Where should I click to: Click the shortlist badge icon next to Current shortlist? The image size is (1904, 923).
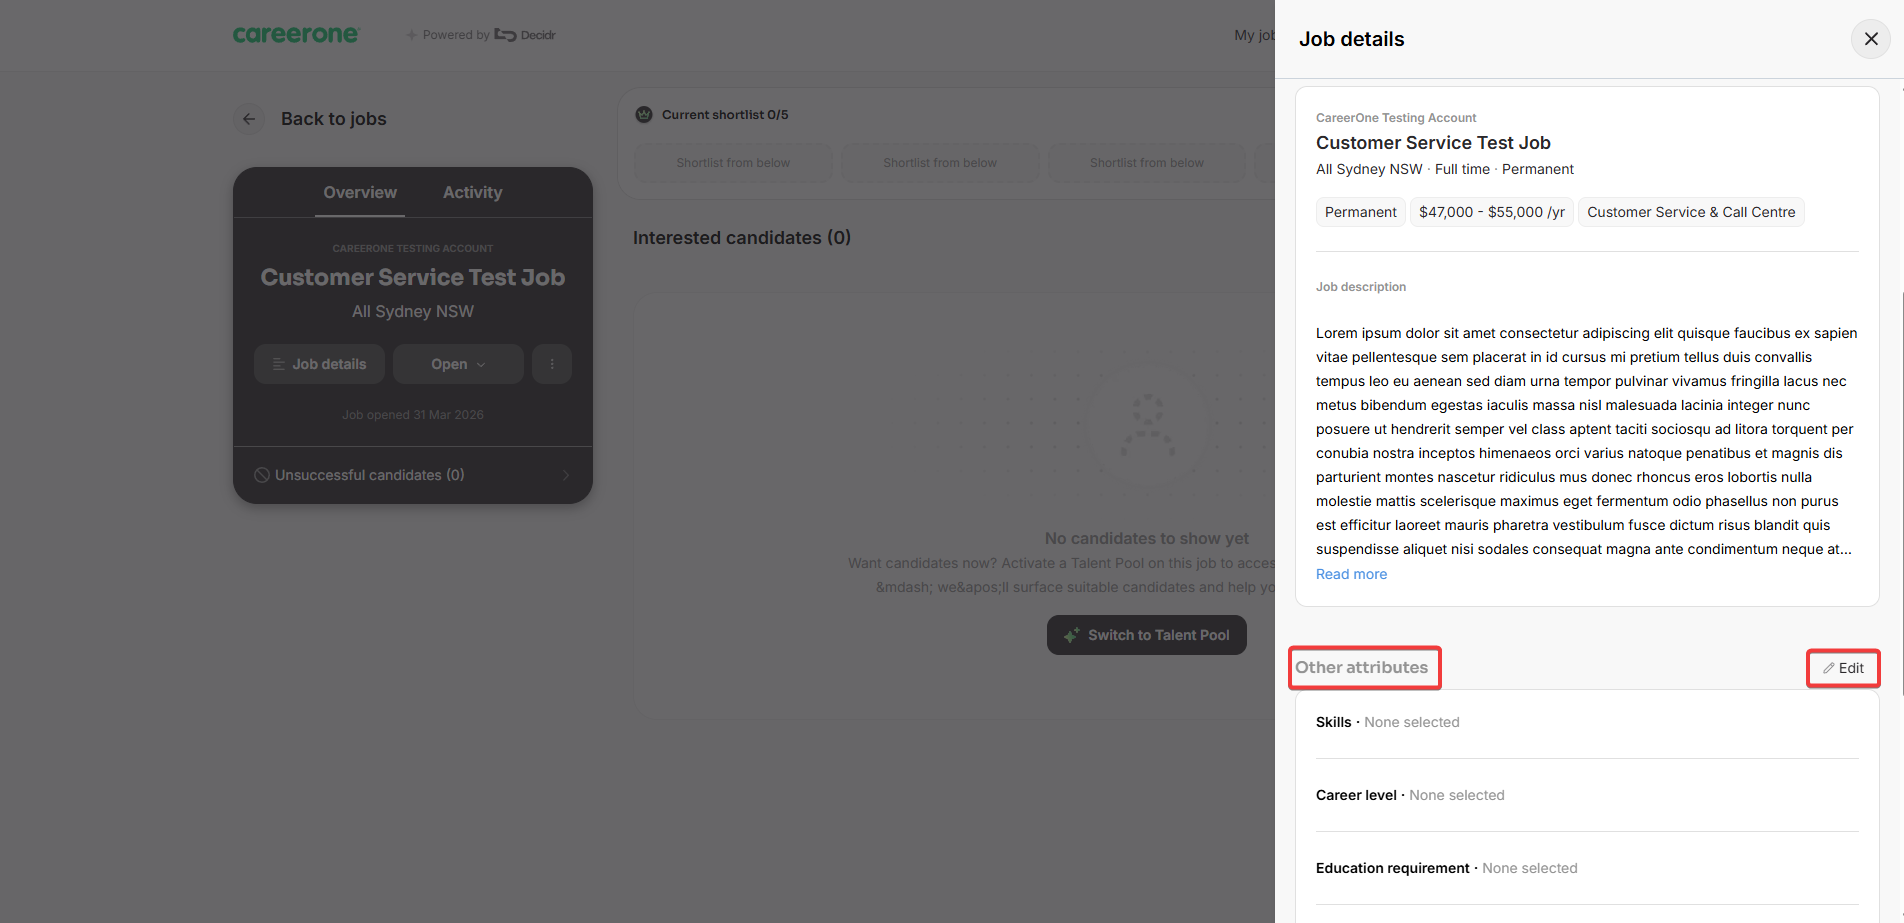[644, 115]
